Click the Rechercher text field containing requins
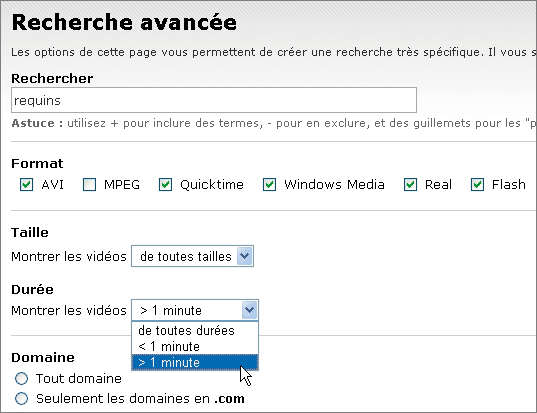This screenshot has width=537, height=413. pyautogui.click(x=214, y=100)
